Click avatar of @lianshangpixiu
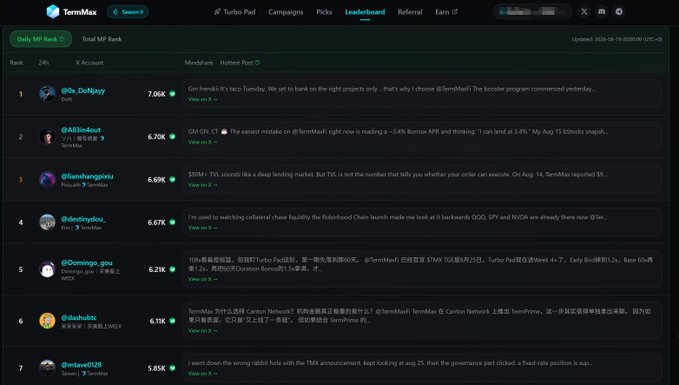Screen dimensions: 679x385 (x=47, y=179)
